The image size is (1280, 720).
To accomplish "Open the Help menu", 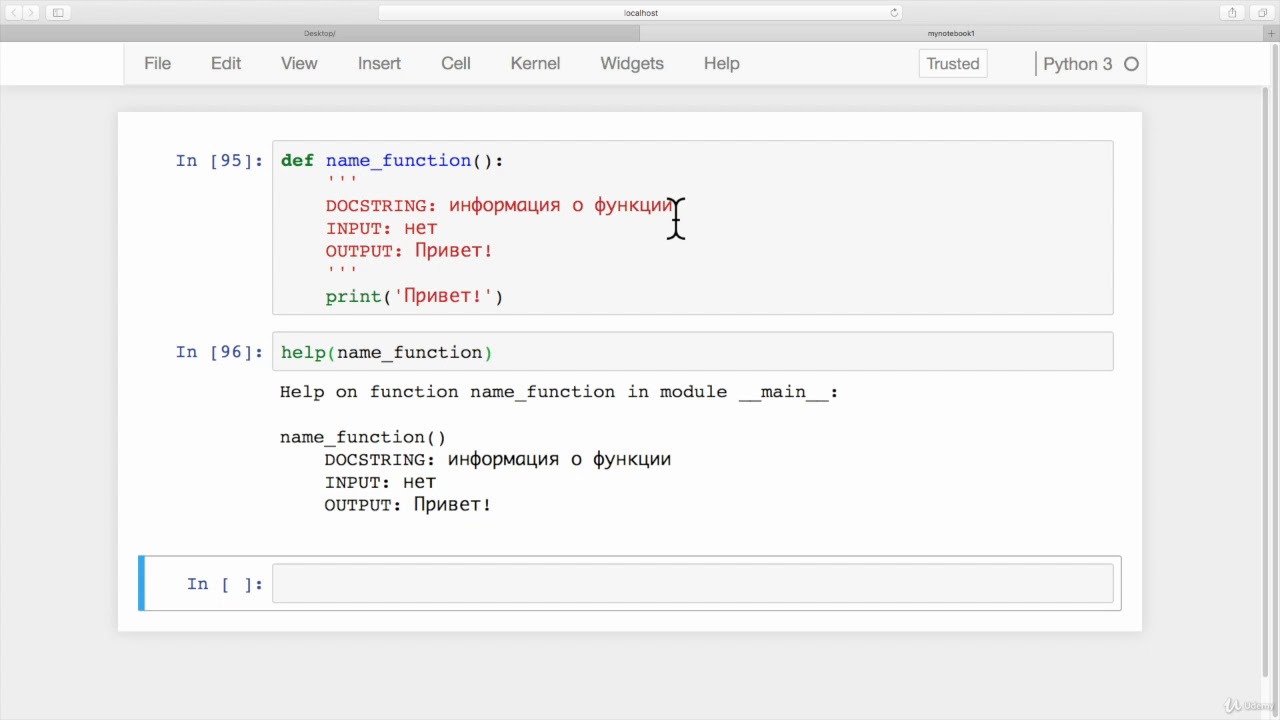I will (721, 63).
